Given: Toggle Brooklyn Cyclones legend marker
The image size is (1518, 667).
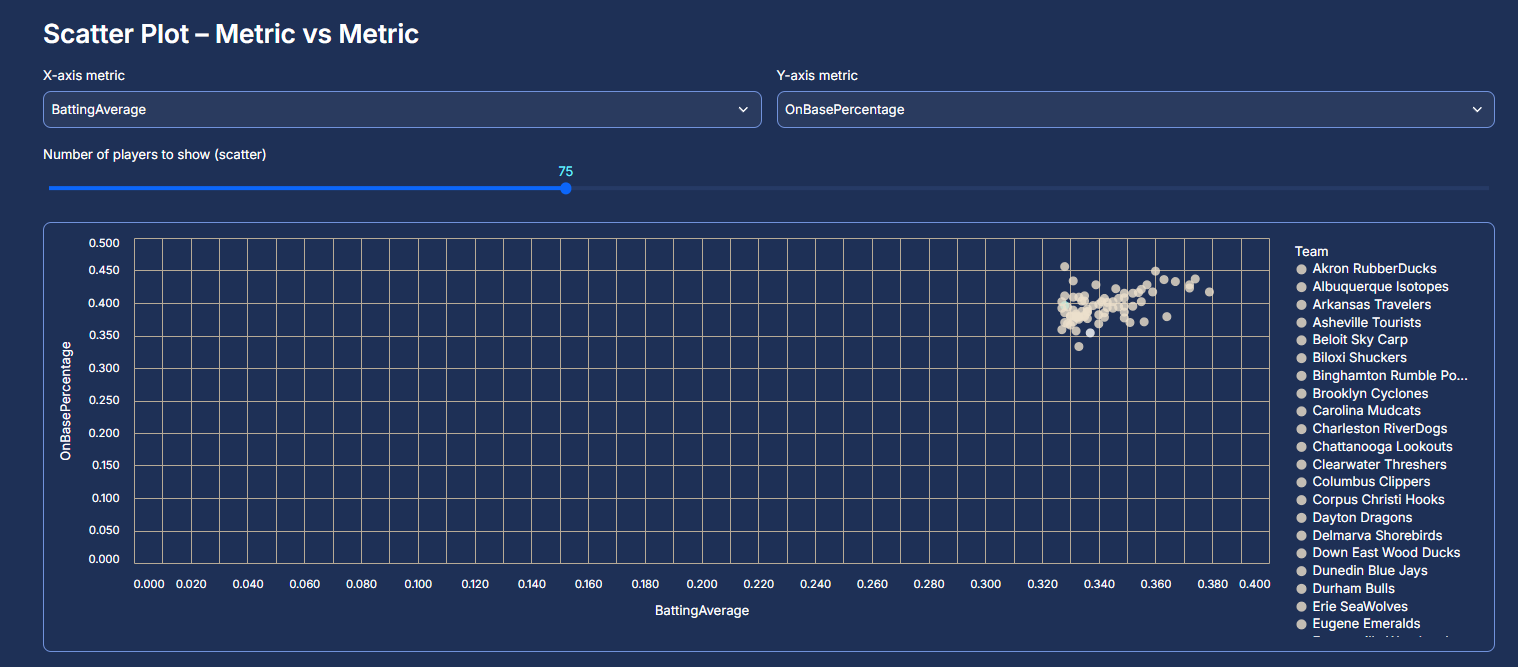Looking at the screenshot, I should pyautogui.click(x=1302, y=394).
